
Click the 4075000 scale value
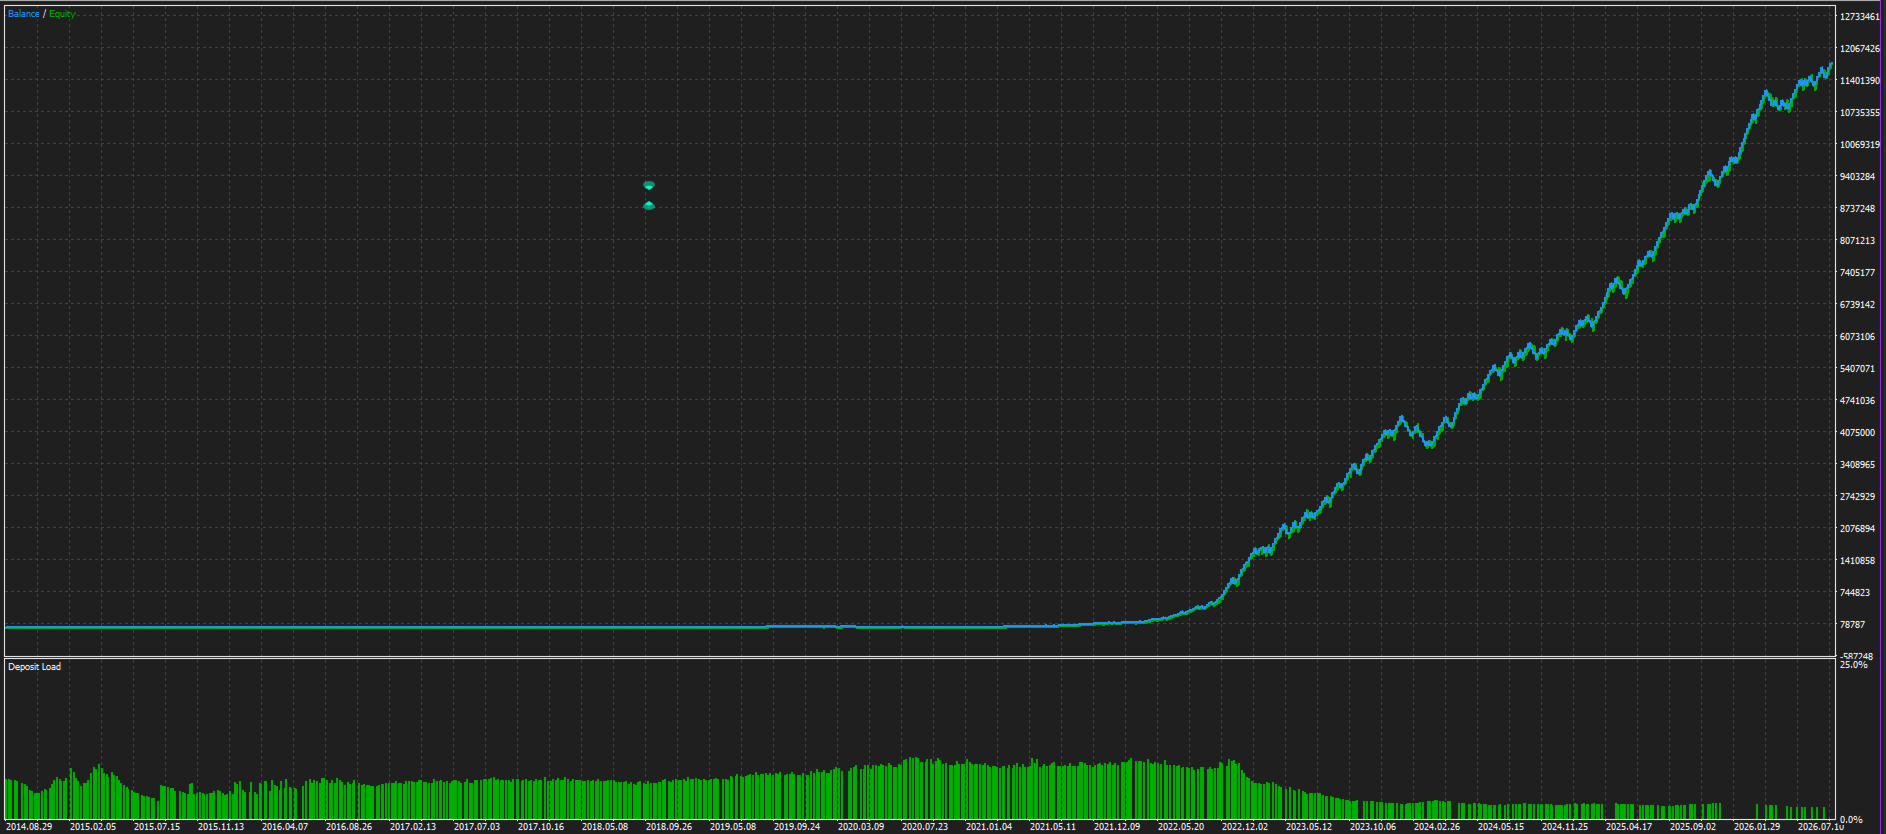[1858, 433]
